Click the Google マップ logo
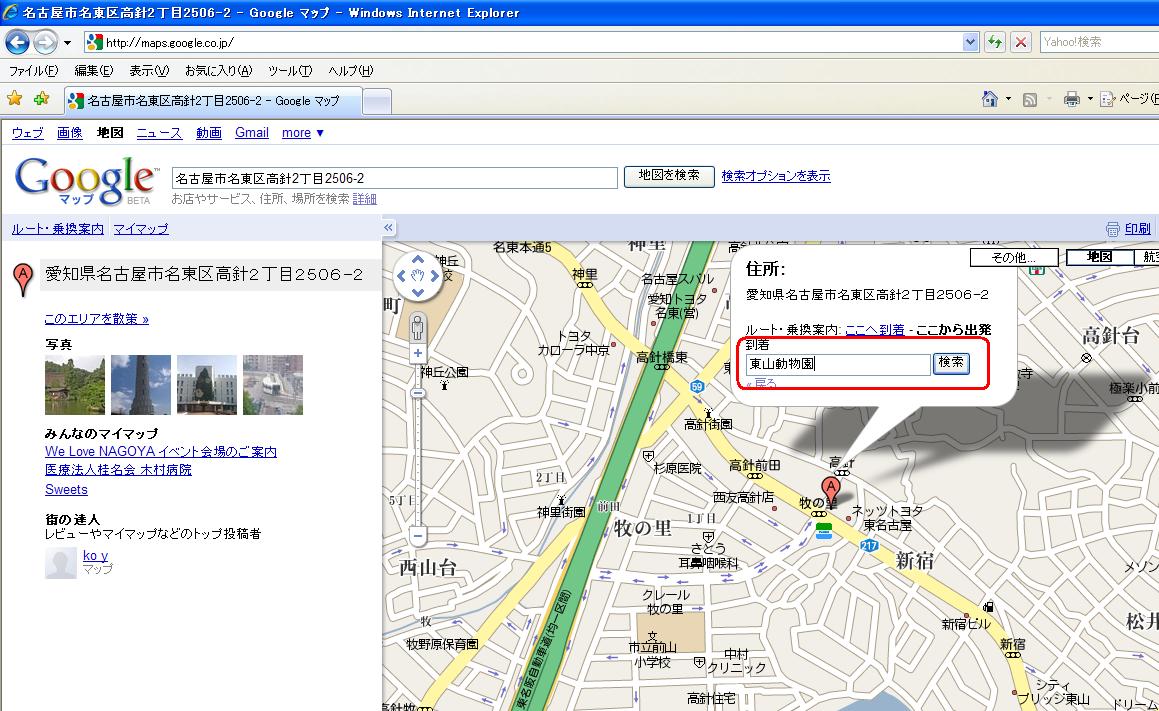This screenshot has width=1159, height=711. tap(86, 180)
